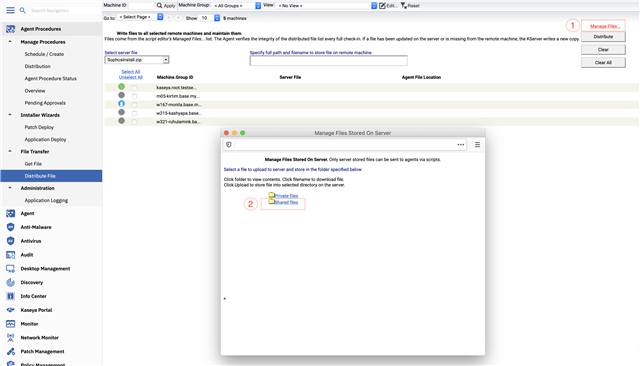This screenshot has height=366, width=640.
Task: Check the w167-monila.base machine checkbox
Action: 135,105
